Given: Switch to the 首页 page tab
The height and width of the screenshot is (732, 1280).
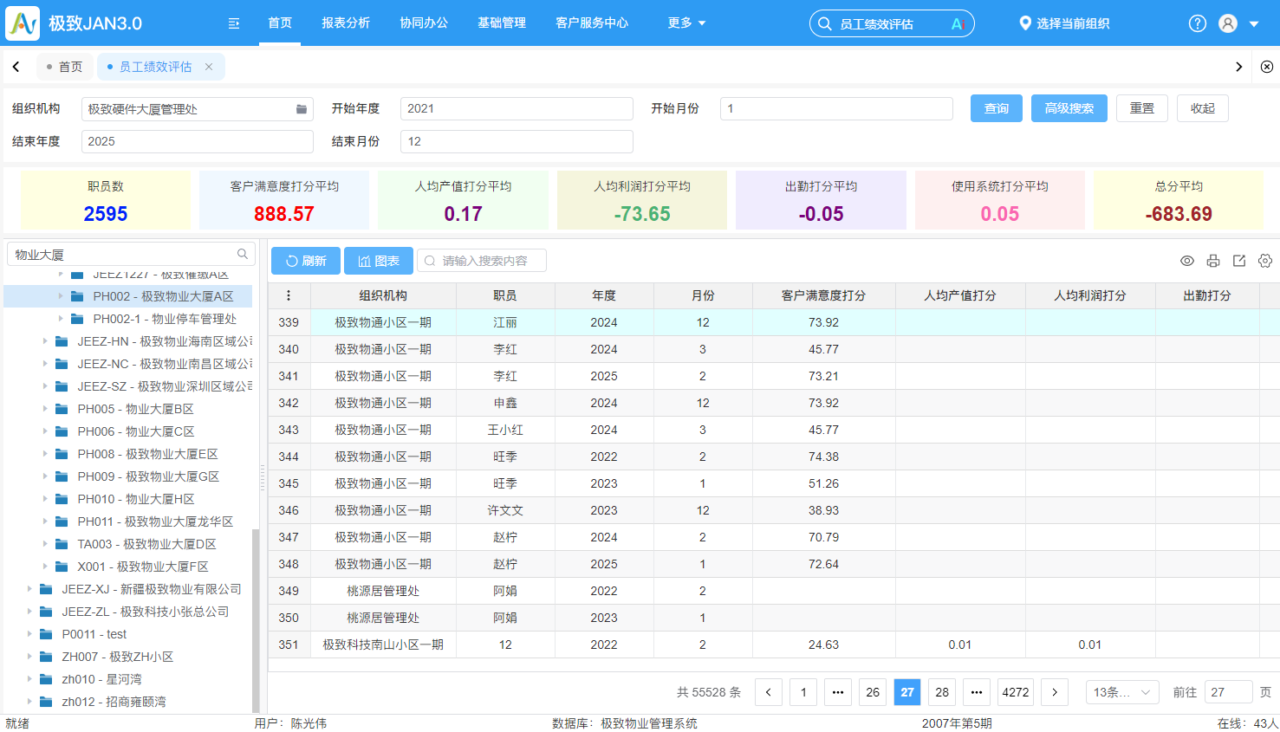Looking at the screenshot, I should (x=65, y=67).
